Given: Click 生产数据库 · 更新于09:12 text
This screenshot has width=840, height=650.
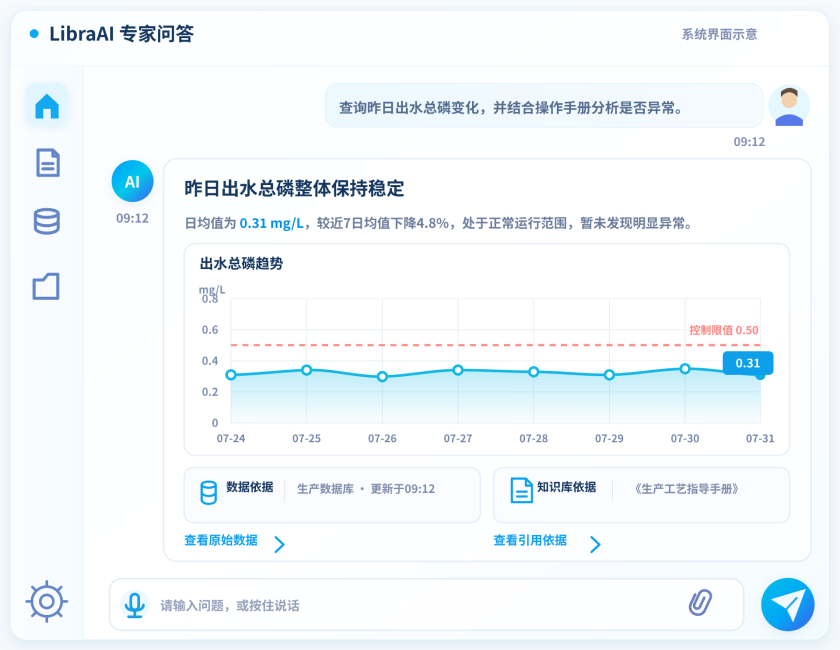Looking at the screenshot, I should click(366, 489).
